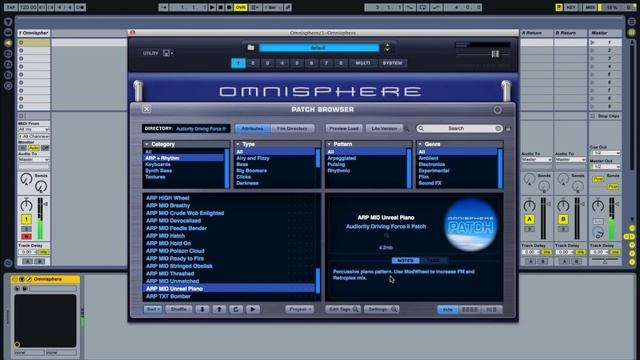Viewport: 640px width, 360px height.
Task: Select the NOTES tab in patch info
Action: click(405, 260)
